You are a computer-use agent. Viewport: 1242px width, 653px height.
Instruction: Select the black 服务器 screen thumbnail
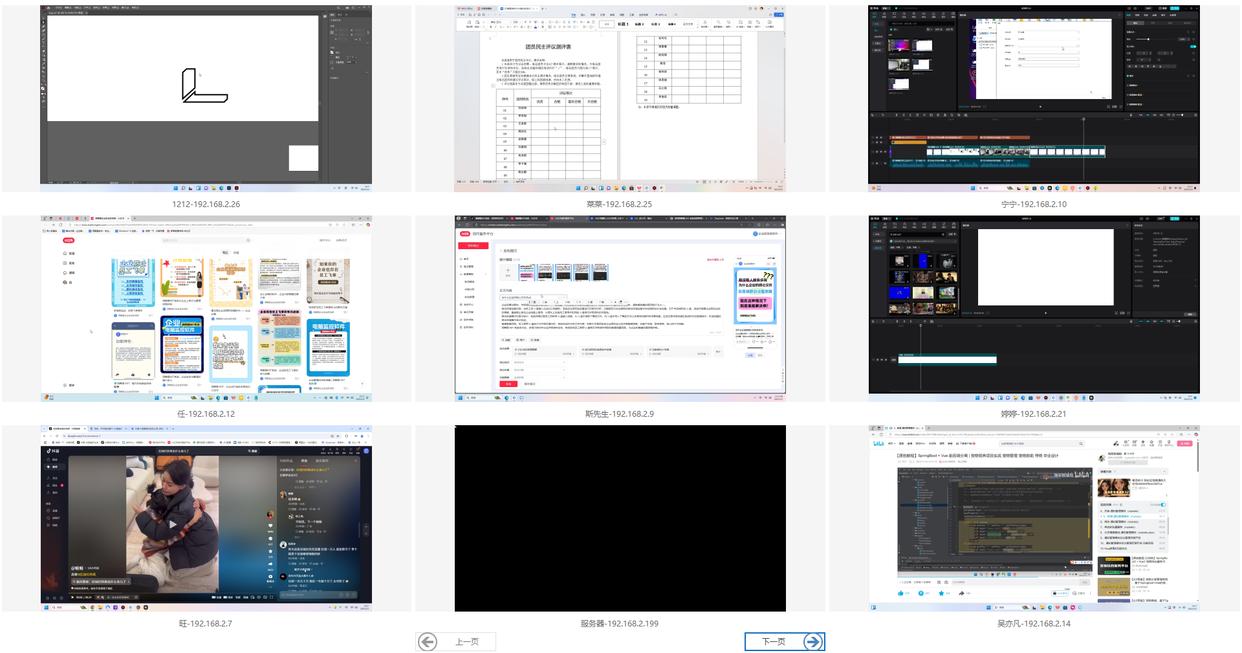(620, 518)
